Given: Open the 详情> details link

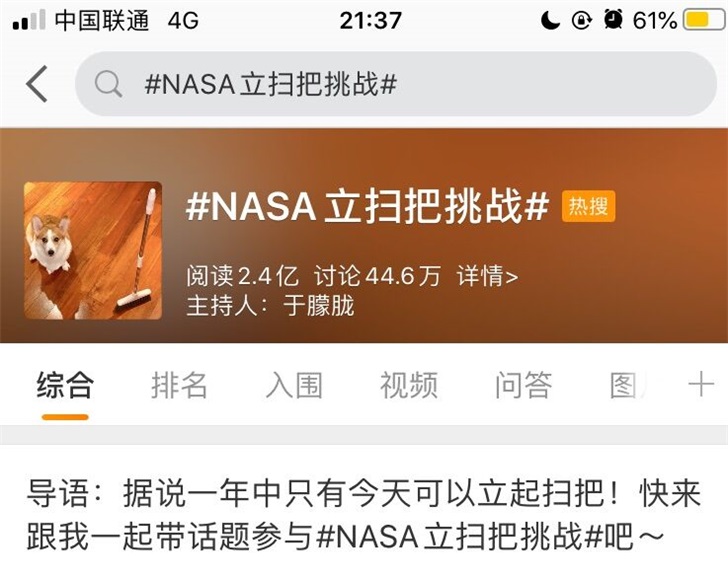Looking at the screenshot, I should 487,276.
